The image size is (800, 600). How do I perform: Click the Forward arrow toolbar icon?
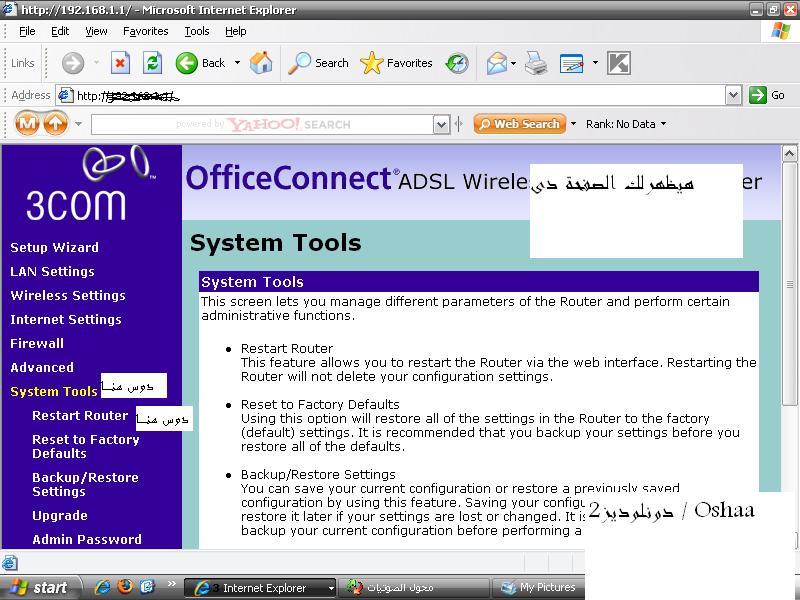click(x=72, y=63)
